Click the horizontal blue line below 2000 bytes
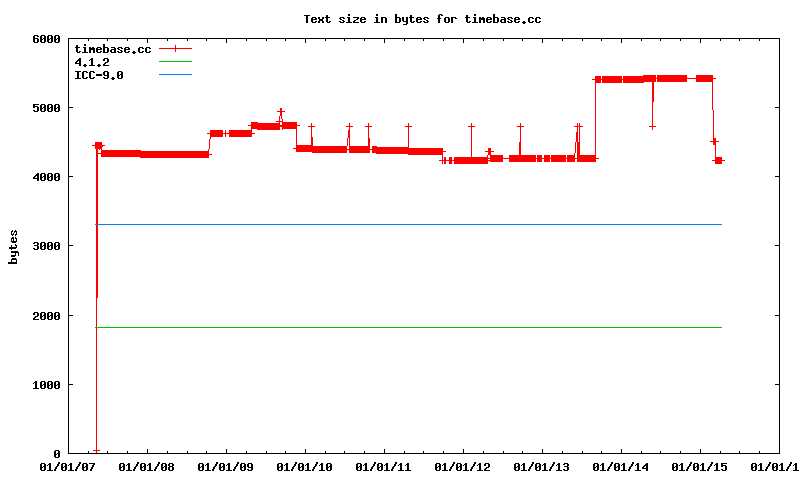Screen dimensions: 800x480 pos(400,327)
